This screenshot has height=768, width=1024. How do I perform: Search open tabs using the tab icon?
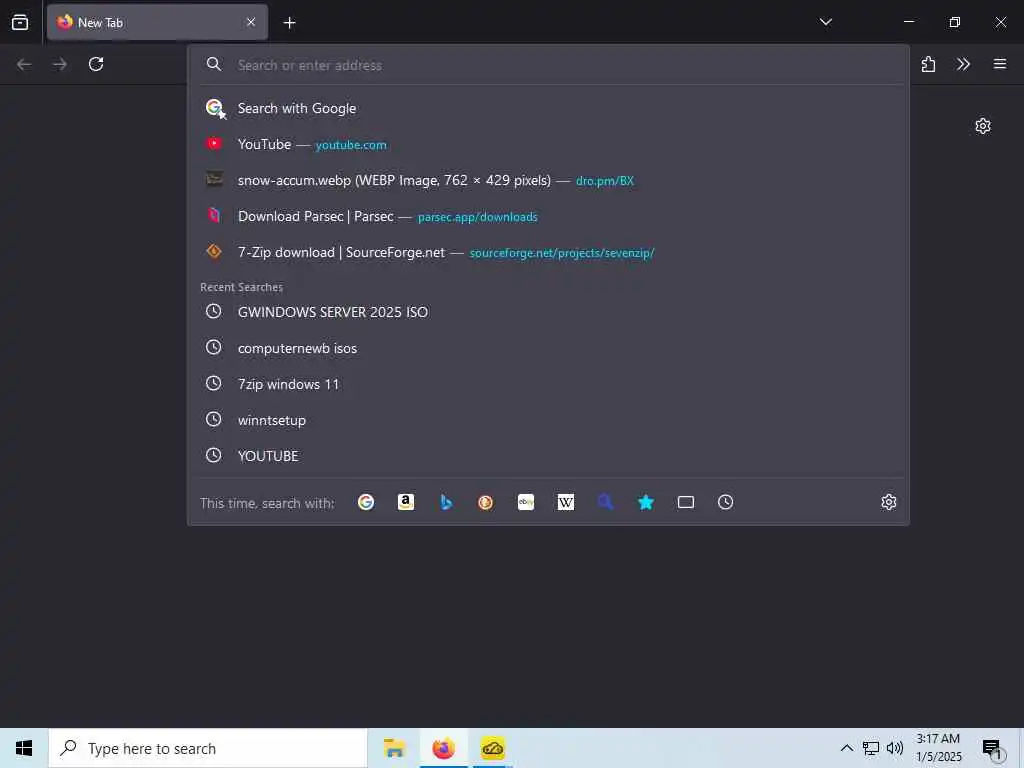pos(686,502)
